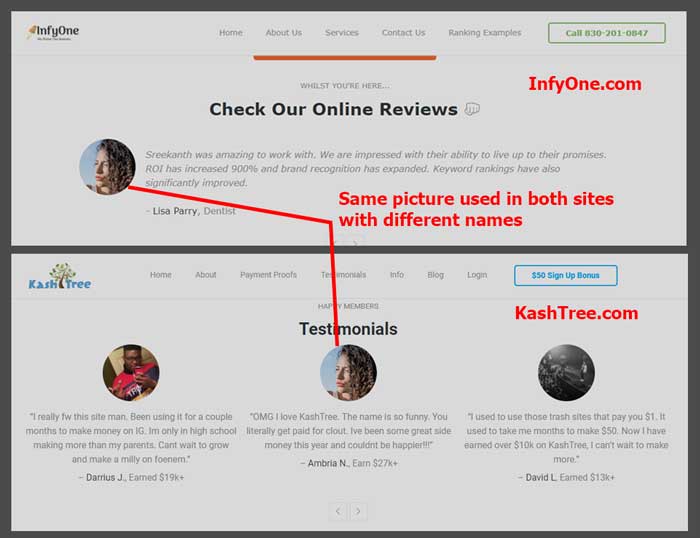Open Home on the InfyOne menu

[x=231, y=33]
